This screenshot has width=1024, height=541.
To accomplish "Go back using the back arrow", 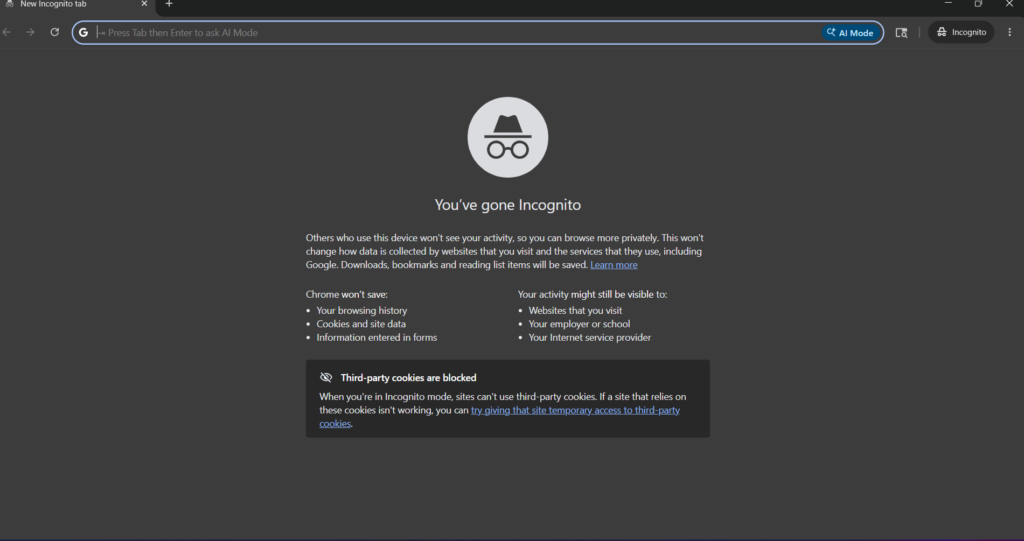I will click(x=7, y=32).
